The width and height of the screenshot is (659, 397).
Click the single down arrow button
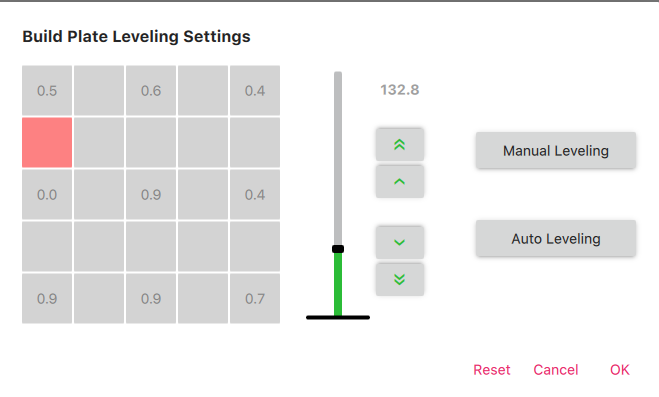(x=400, y=242)
